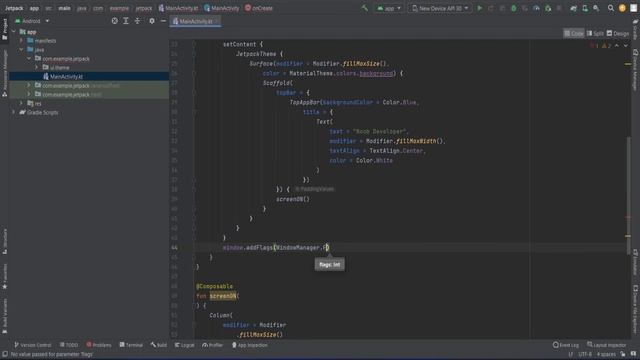Click line 44 window.addFlags code line
This screenshot has width=640, height=360.
point(276,248)
